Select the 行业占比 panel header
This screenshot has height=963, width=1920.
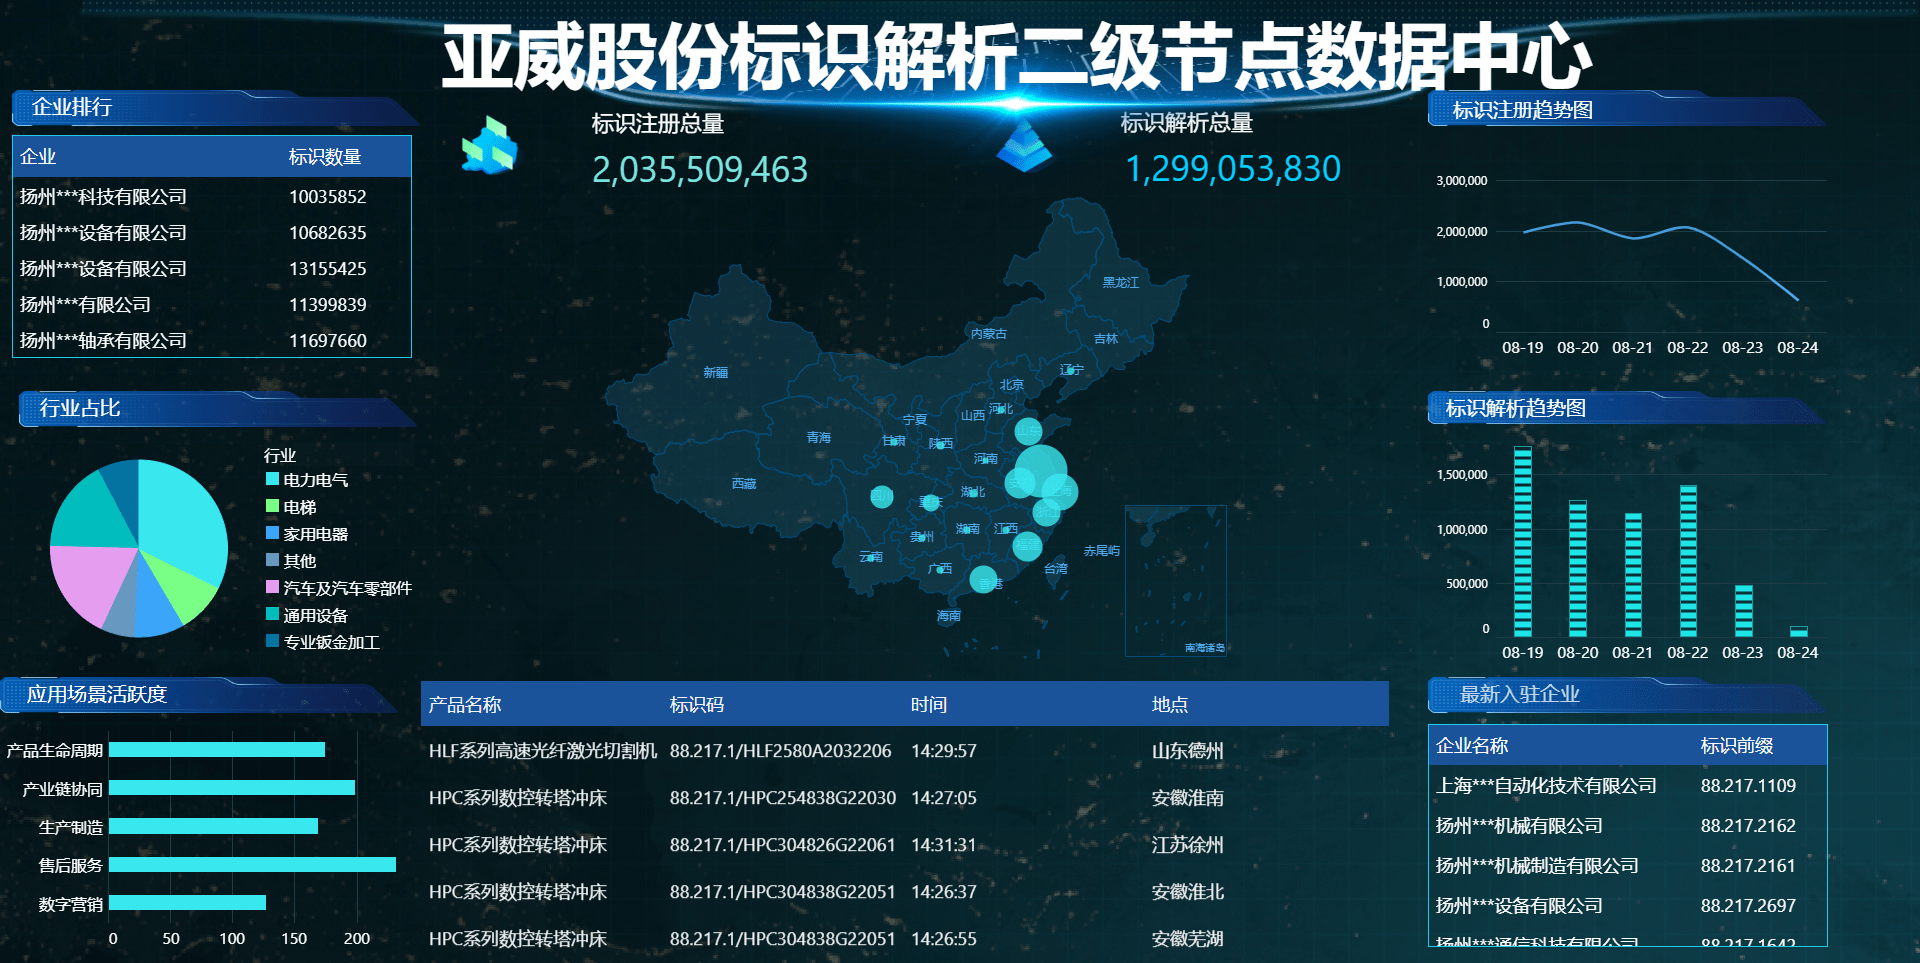click(217, 408)
